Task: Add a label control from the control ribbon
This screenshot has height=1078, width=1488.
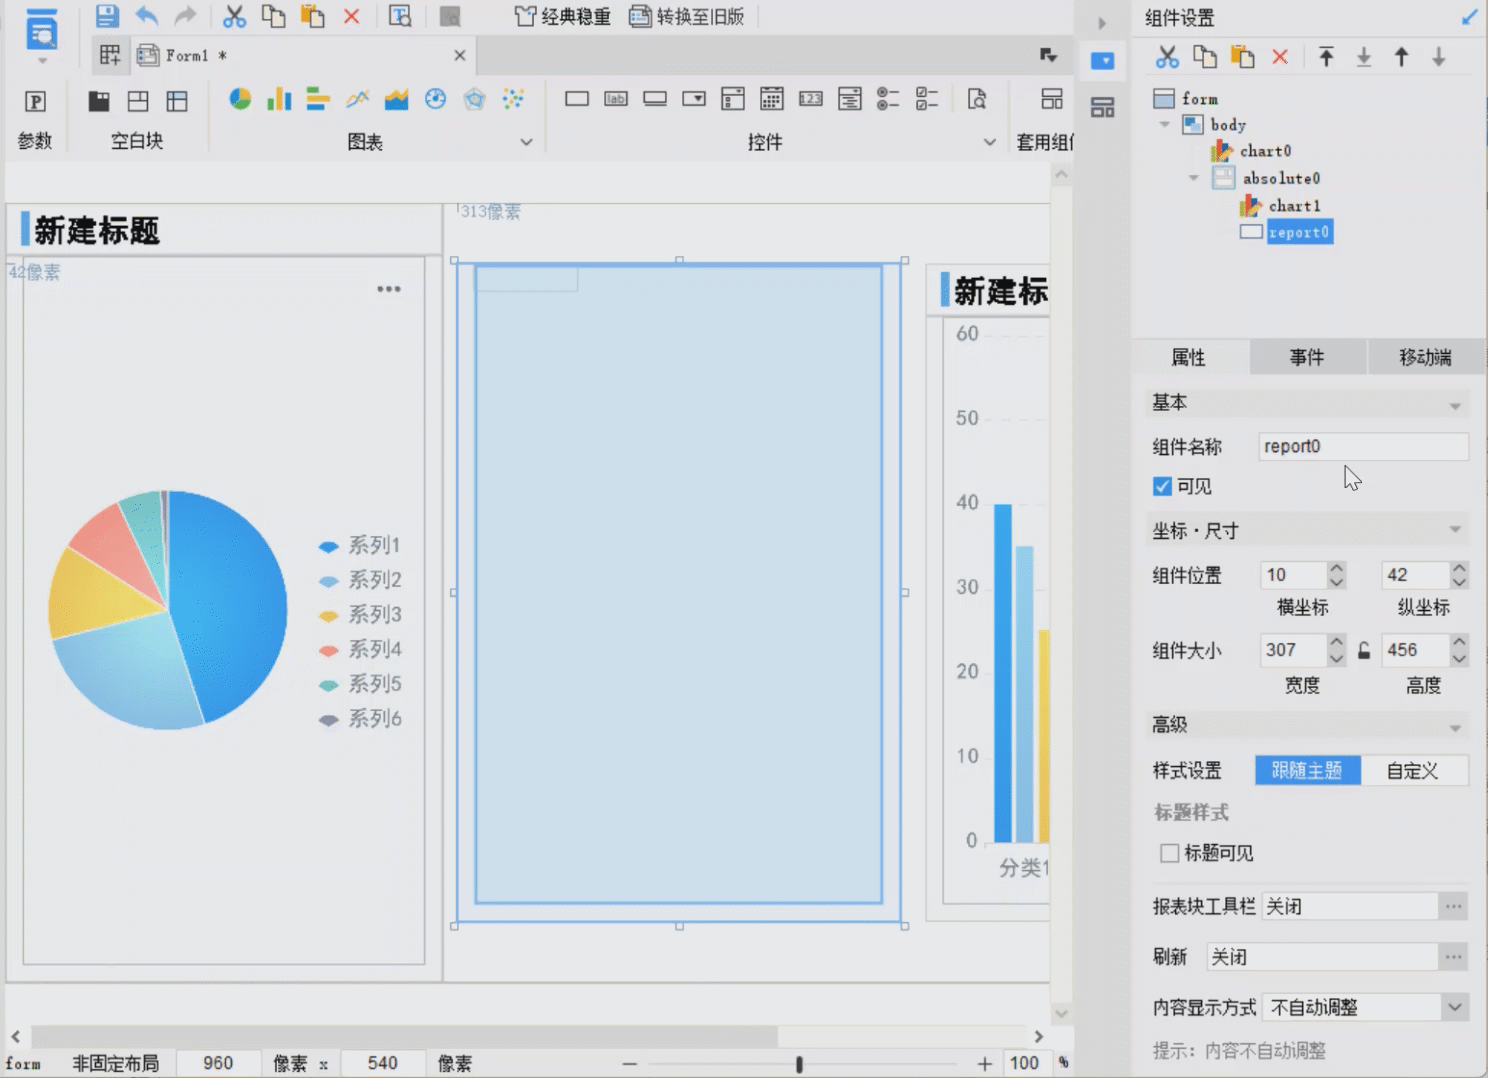Action: click(616, 99)
